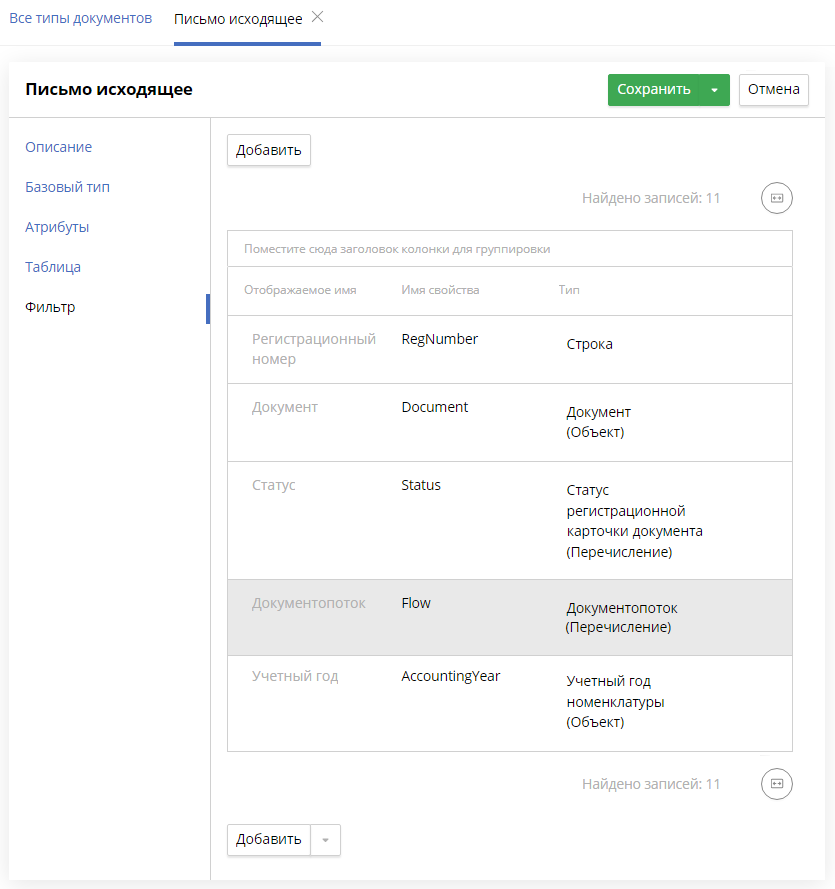Click the Отмена button
Viewport: 835px width, 889px height.
[773, 90]
